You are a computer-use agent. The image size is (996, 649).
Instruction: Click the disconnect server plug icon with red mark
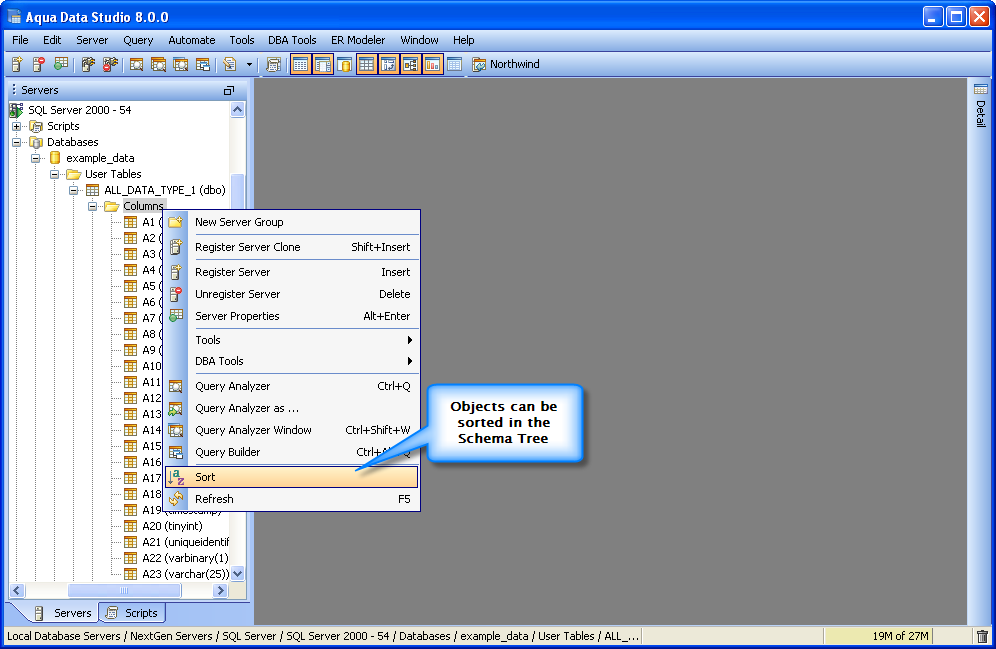[x=111, y=64]
